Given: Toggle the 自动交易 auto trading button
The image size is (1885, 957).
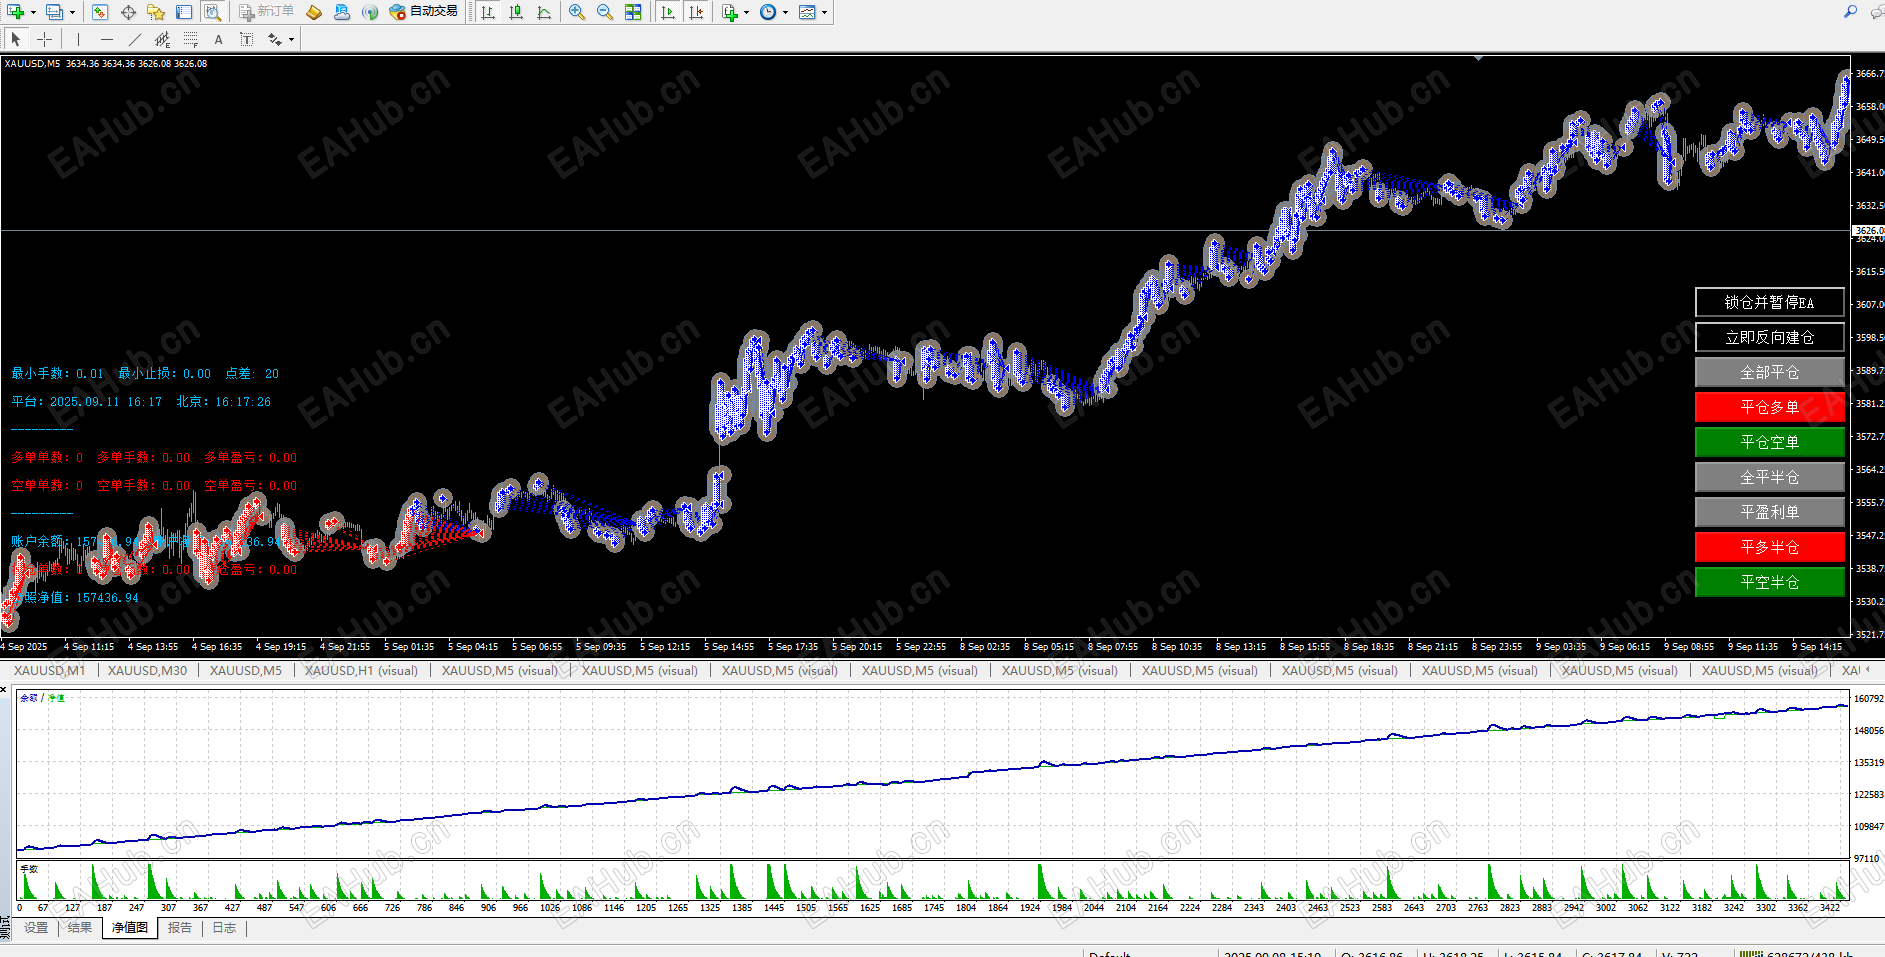Looking at the screenshot, I should coord(423,12).
